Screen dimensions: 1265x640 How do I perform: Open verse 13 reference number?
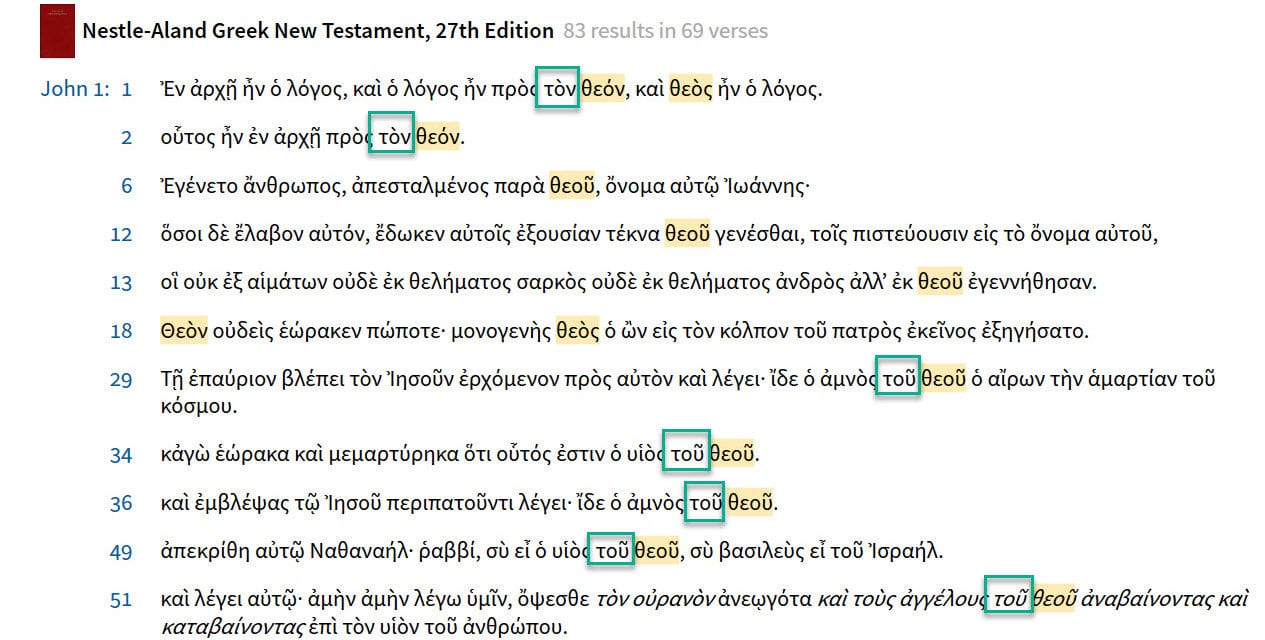click(x=121, y=282)
